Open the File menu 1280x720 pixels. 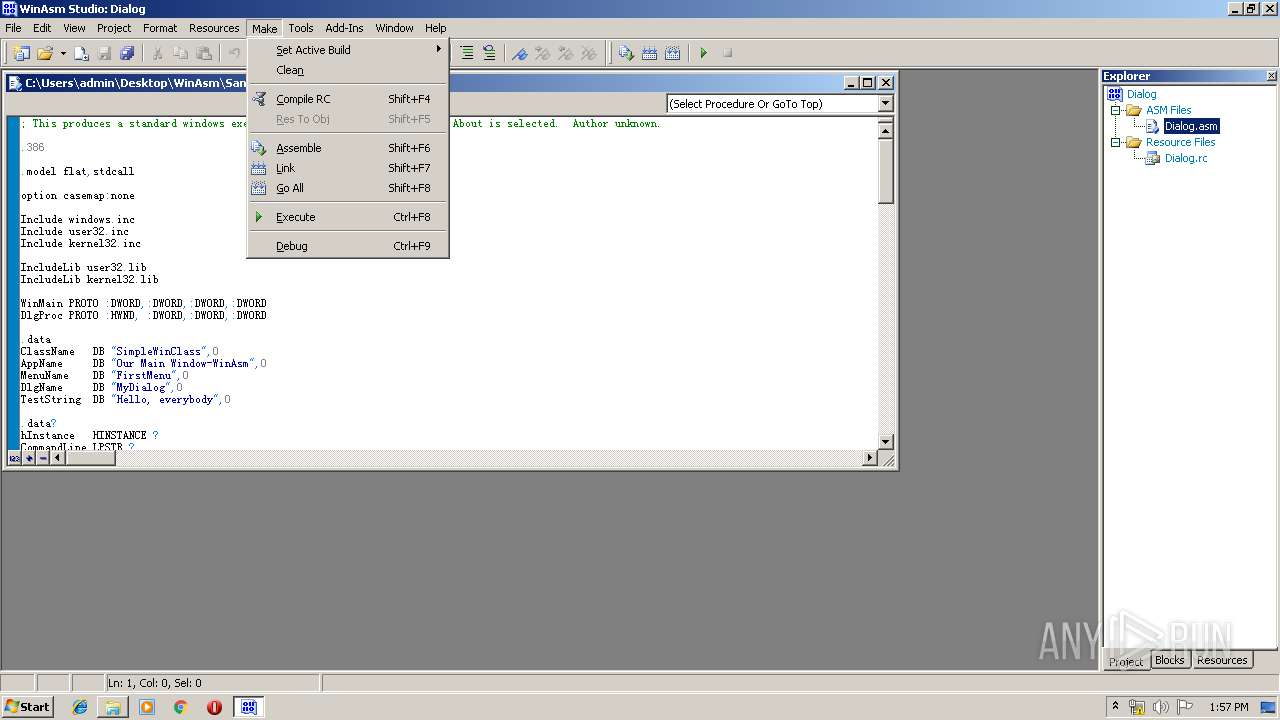coord(13,28)
